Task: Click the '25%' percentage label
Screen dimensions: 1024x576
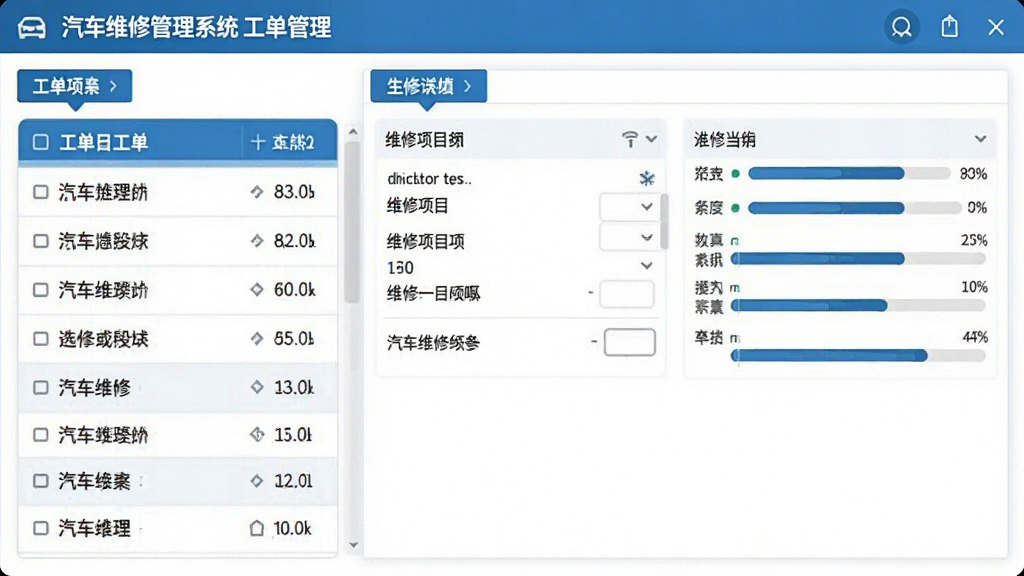Action: coord(974,240)
